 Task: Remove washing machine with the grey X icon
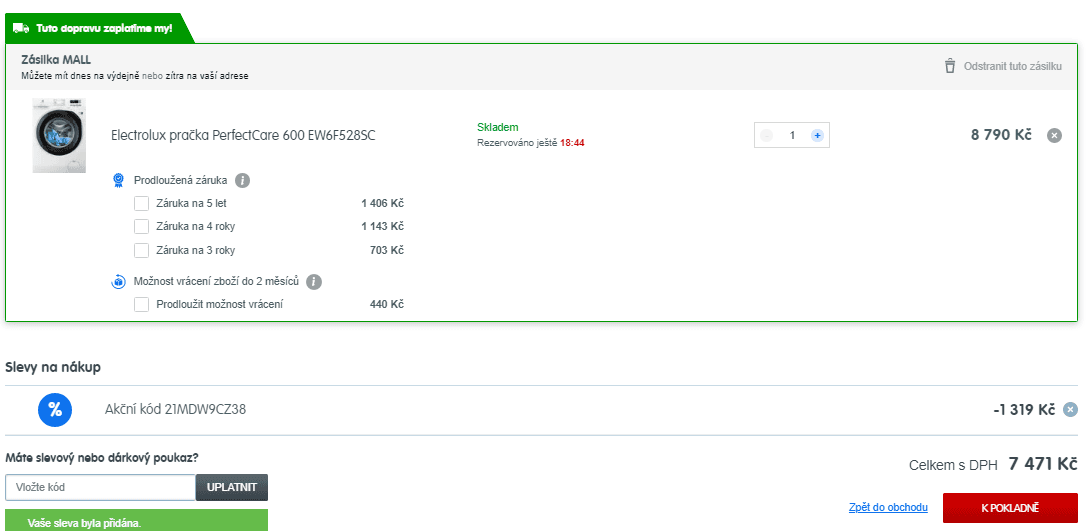point(1054,136)
